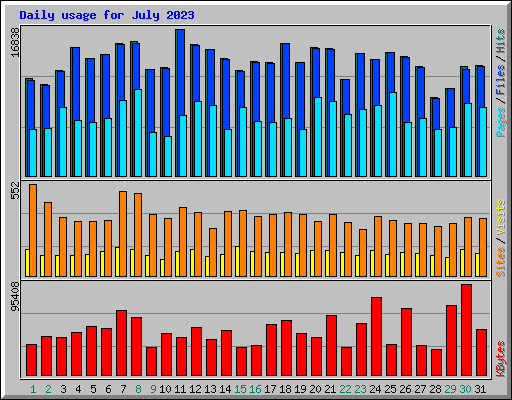Select green day label 22 on the x-axis
512x400 pixels.
(345, 389)
